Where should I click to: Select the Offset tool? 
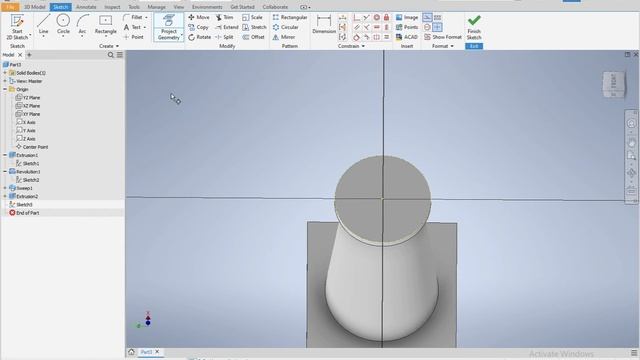click(253, 37)
